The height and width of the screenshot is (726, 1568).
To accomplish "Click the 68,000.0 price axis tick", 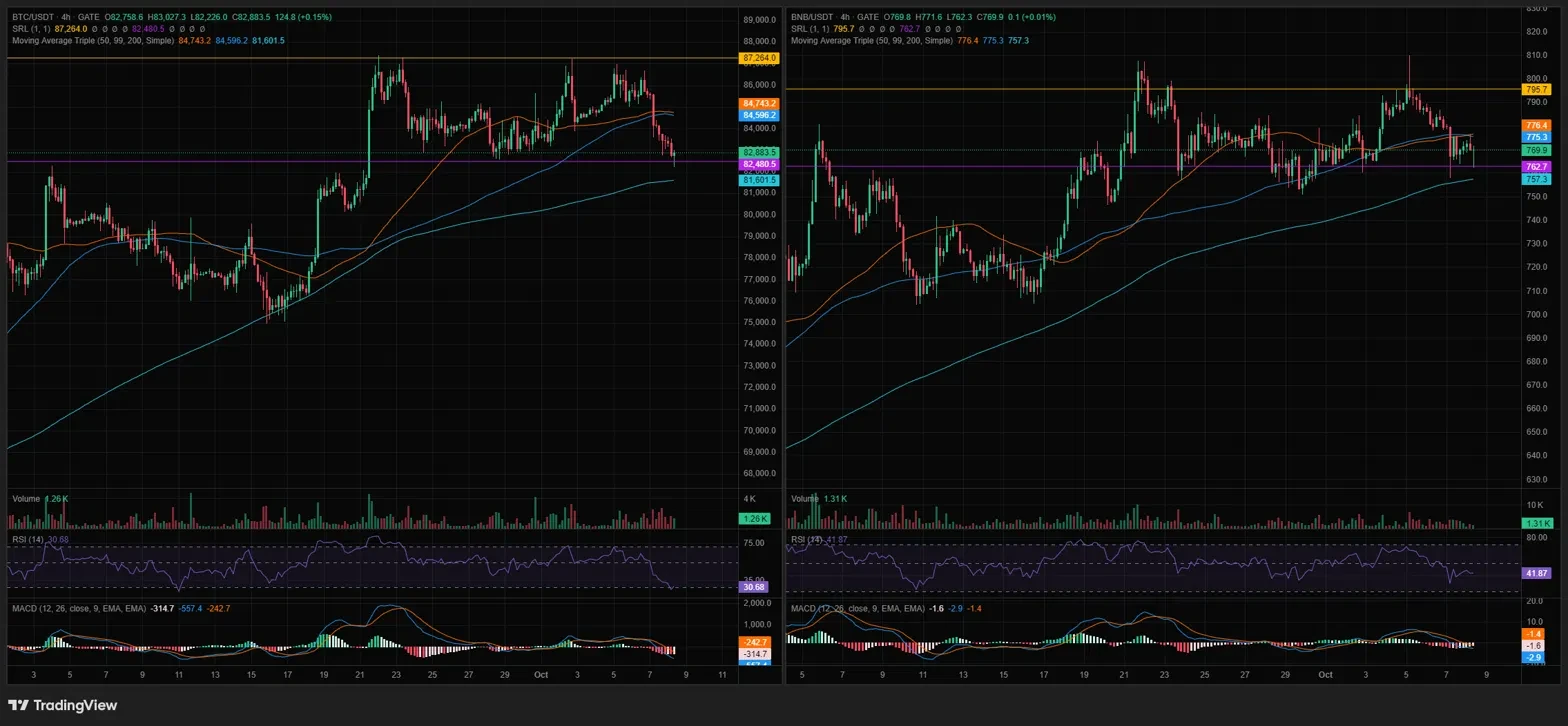I will point(760,473).
